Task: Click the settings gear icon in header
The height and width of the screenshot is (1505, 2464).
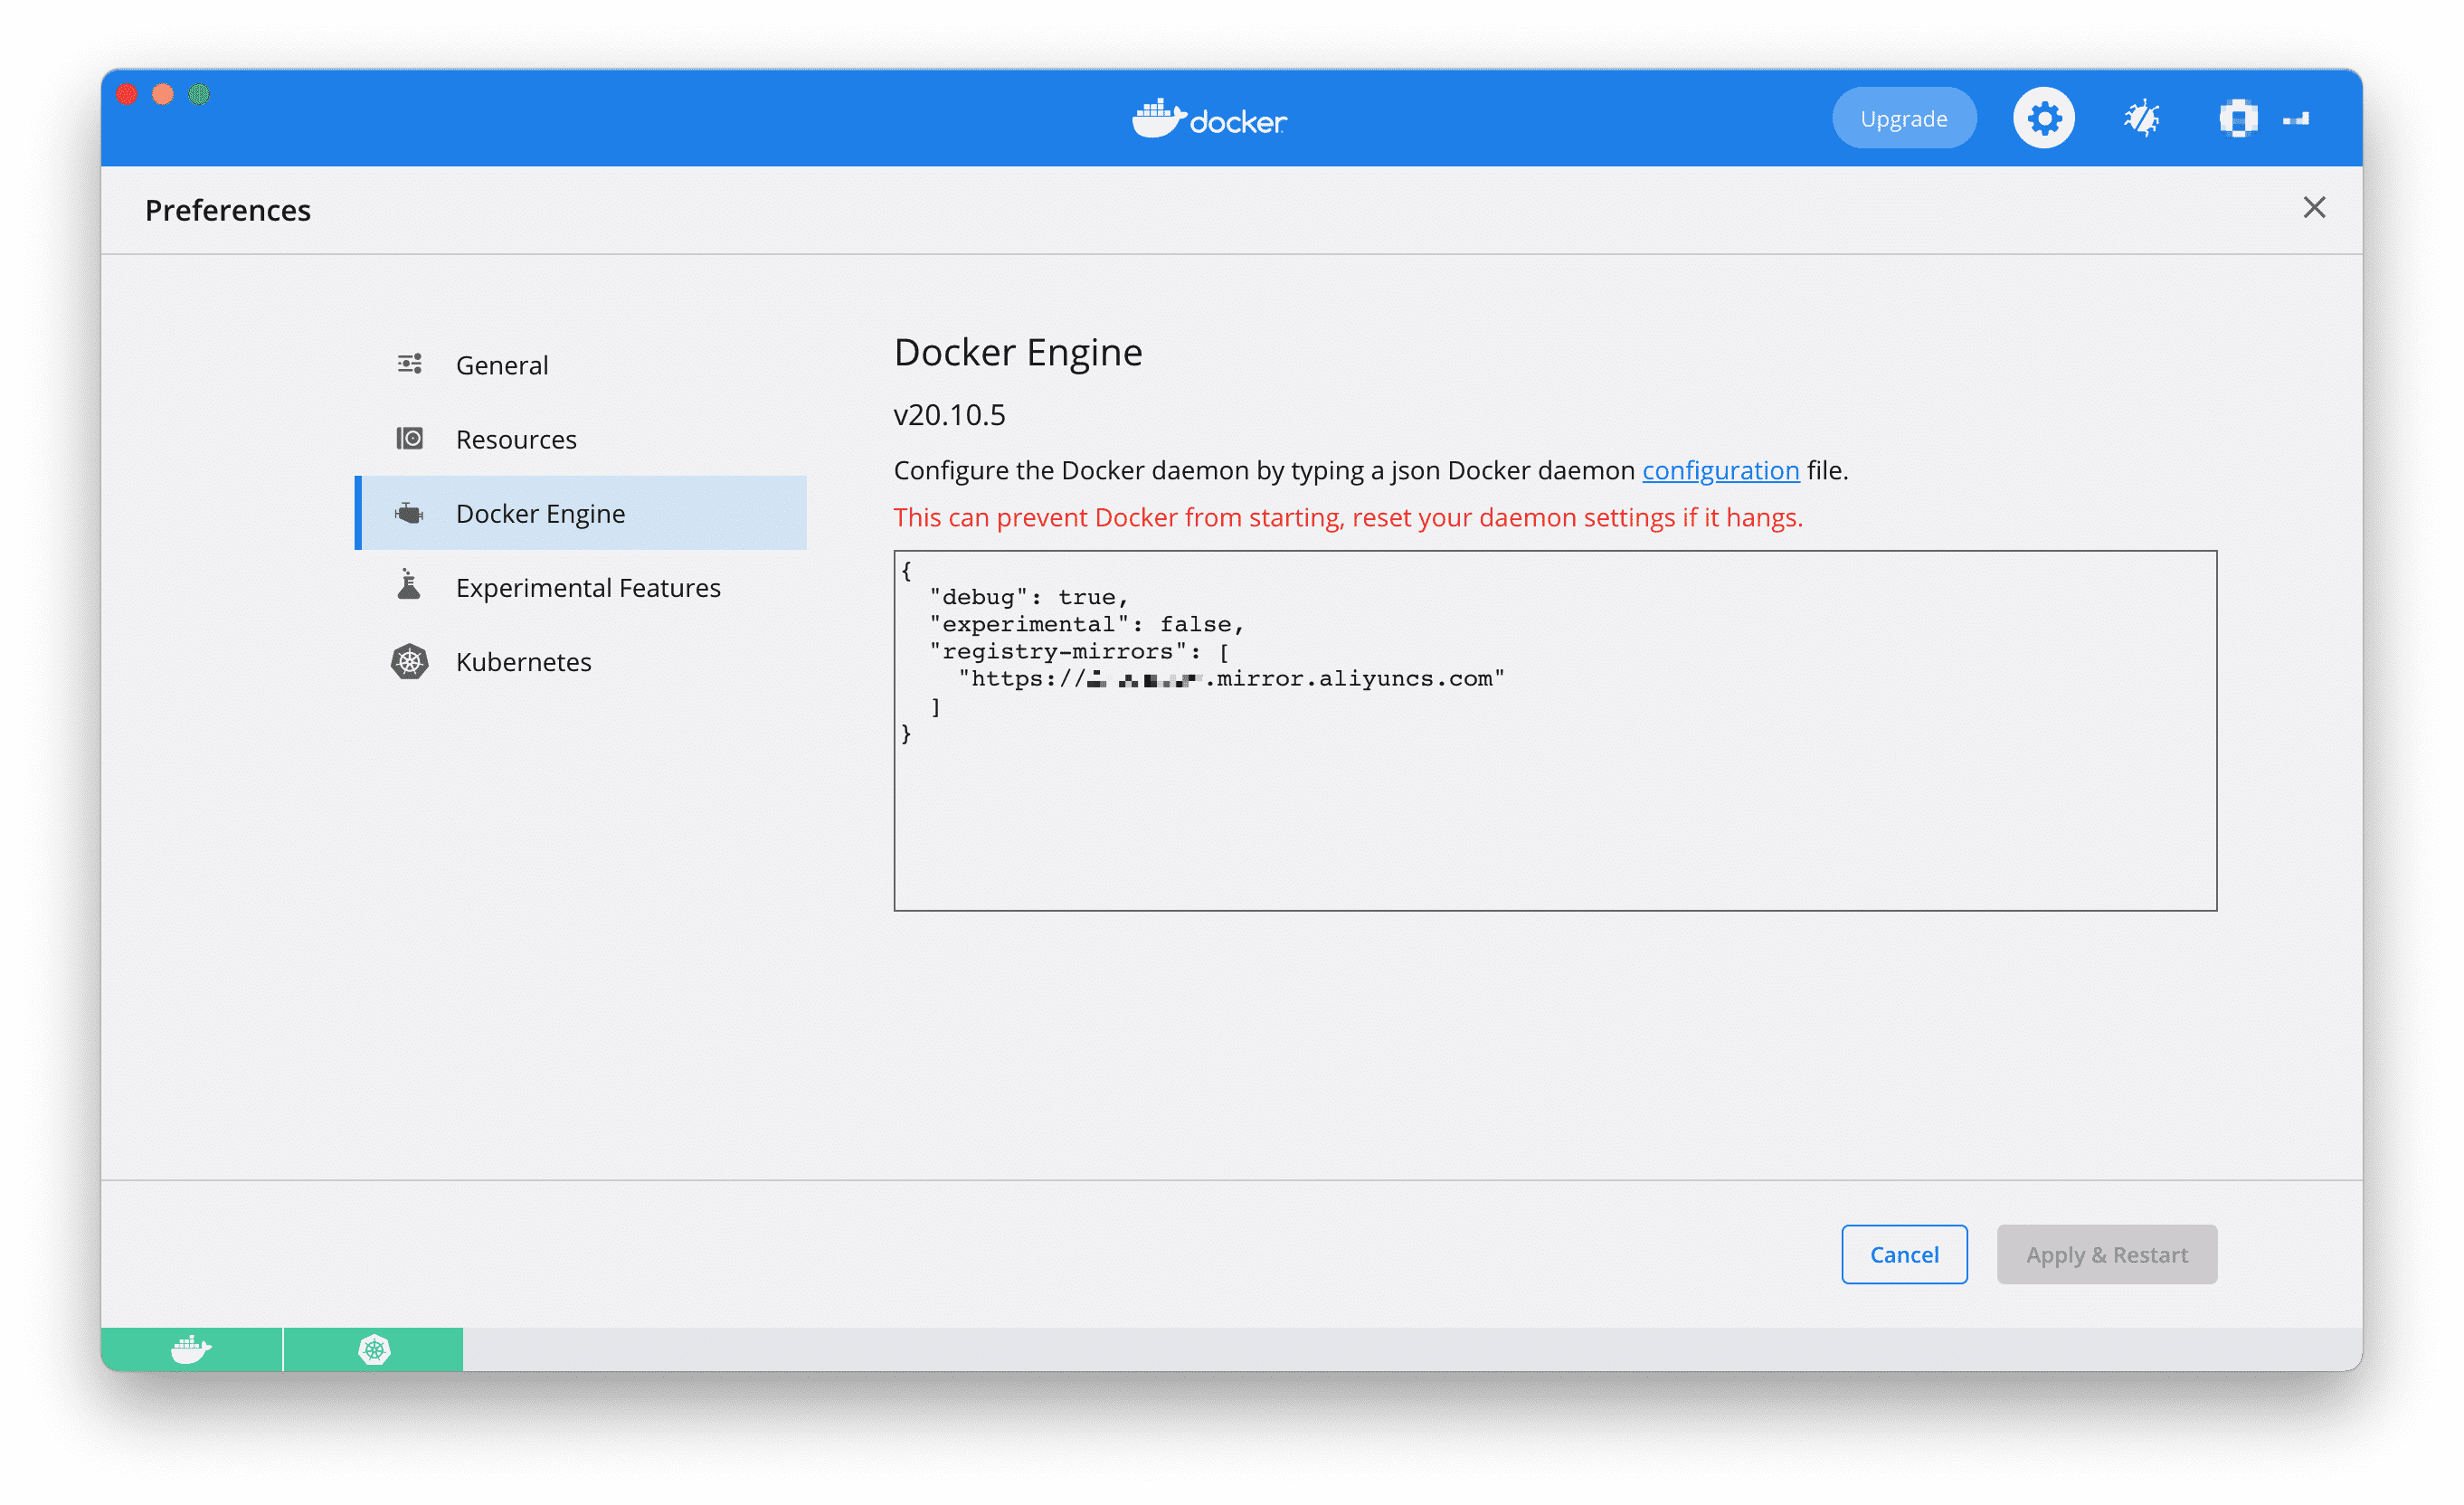Action: click(2043, 119)
